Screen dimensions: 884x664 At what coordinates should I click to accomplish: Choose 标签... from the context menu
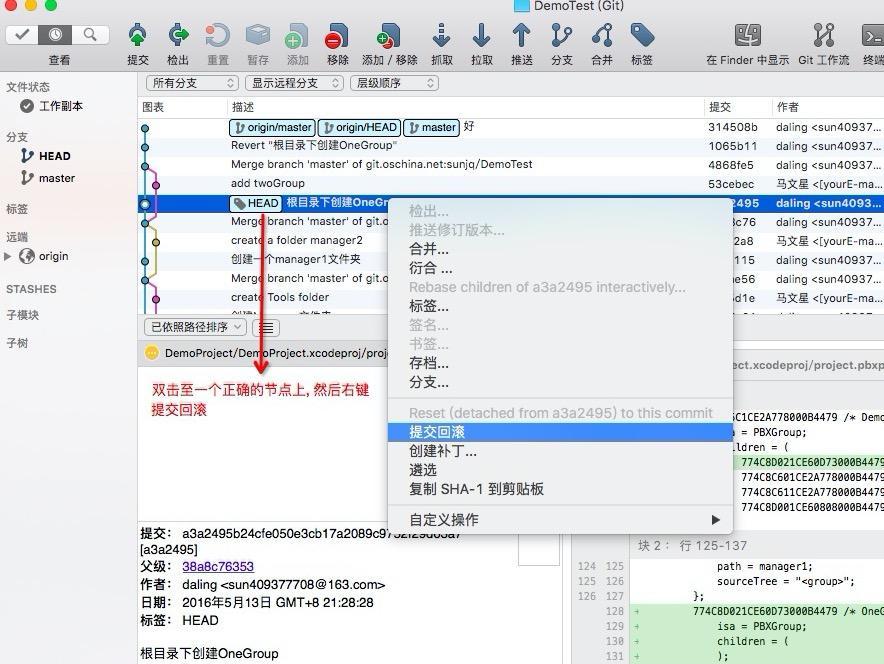pos(560,306)
